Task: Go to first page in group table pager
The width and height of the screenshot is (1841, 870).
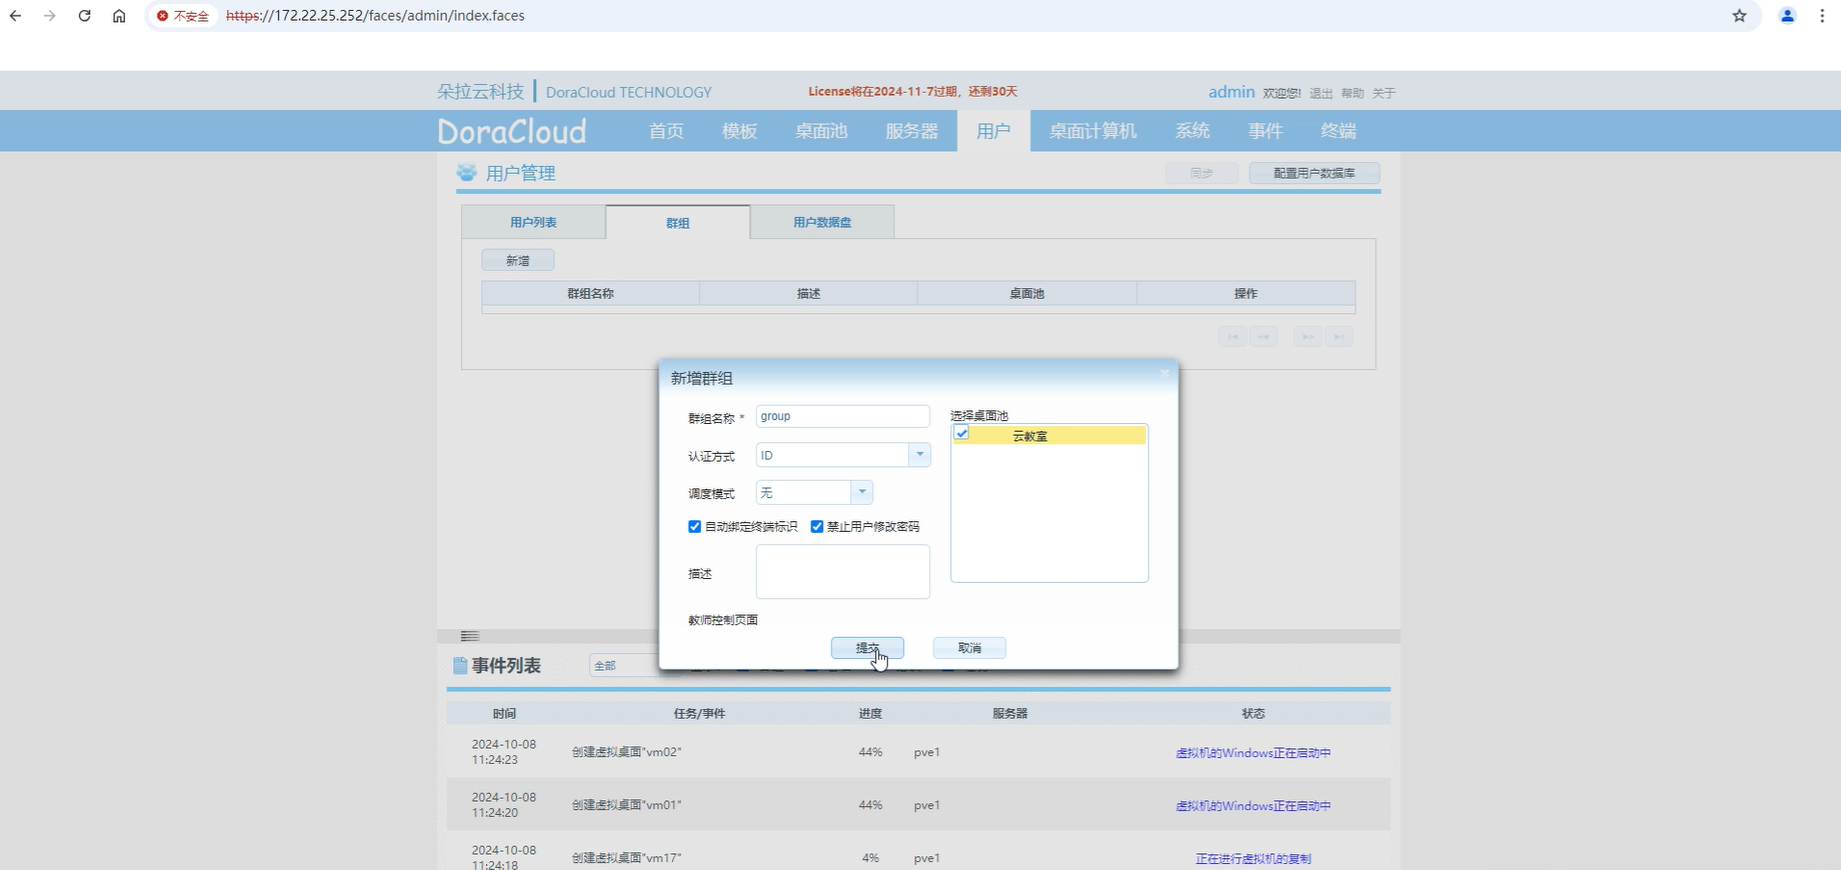Action: [1233, 336]
